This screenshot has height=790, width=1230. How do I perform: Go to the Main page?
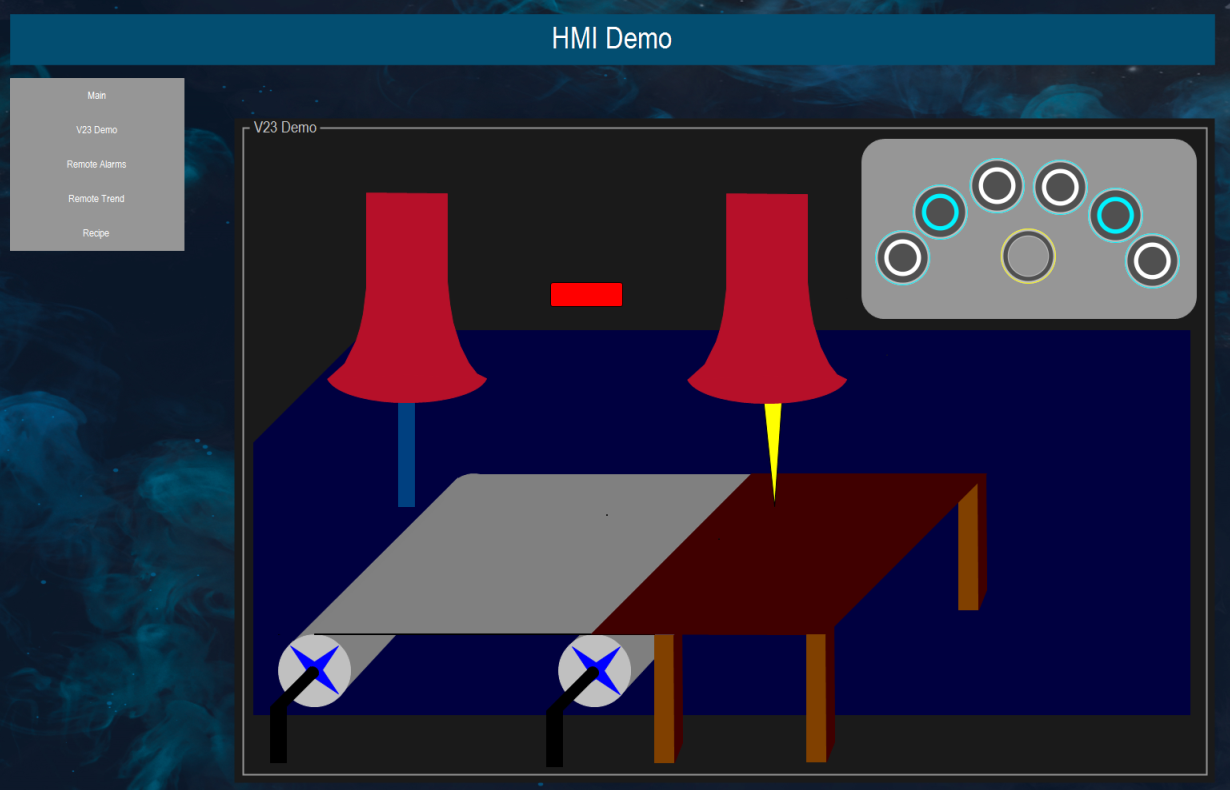[x=96, y=95]
